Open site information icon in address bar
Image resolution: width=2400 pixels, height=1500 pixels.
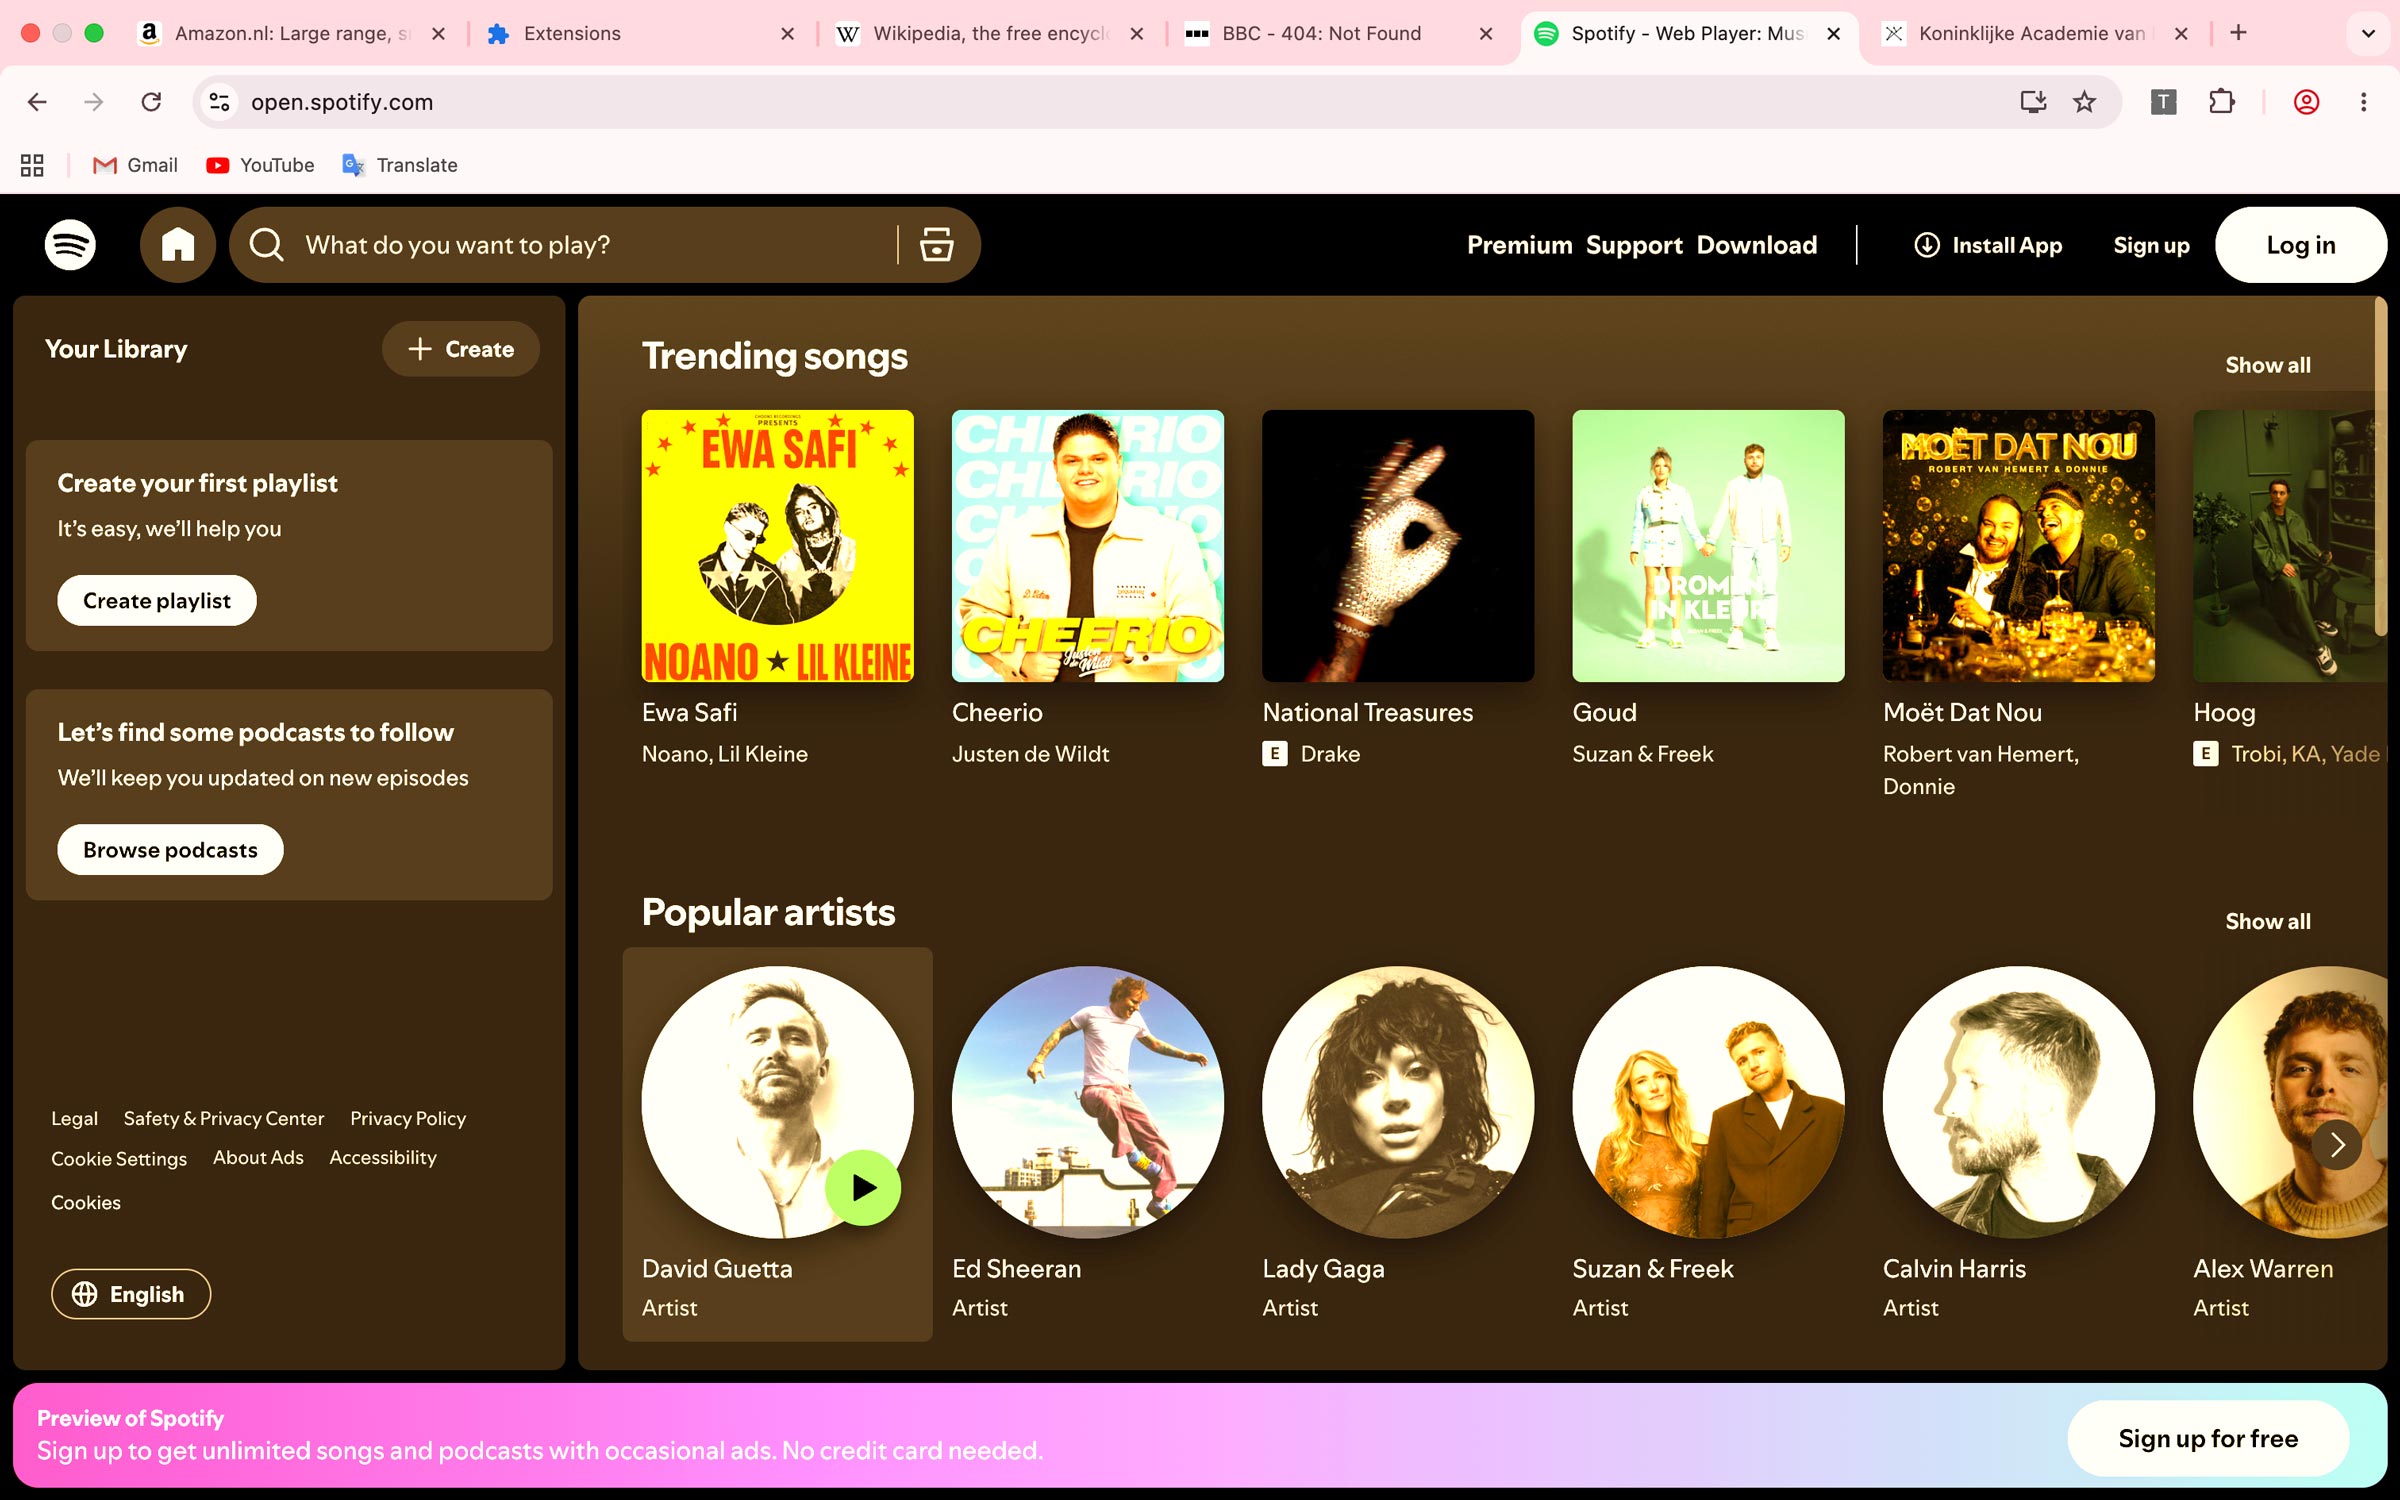(219, 102)
